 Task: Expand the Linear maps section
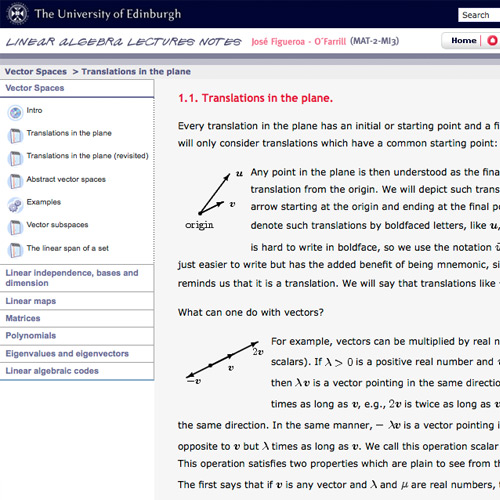77,301
